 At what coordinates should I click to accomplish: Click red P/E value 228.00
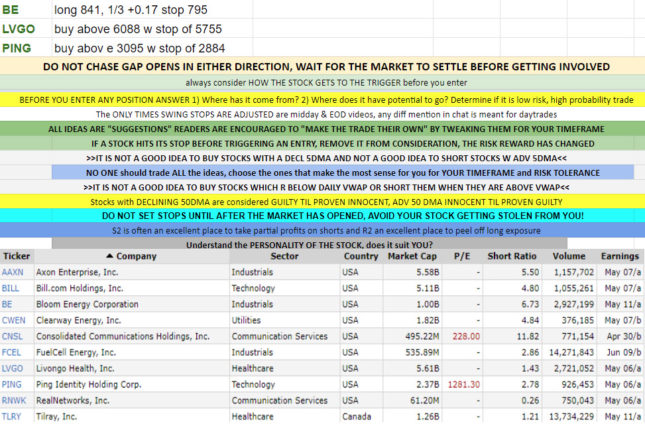tap(466, 336)
